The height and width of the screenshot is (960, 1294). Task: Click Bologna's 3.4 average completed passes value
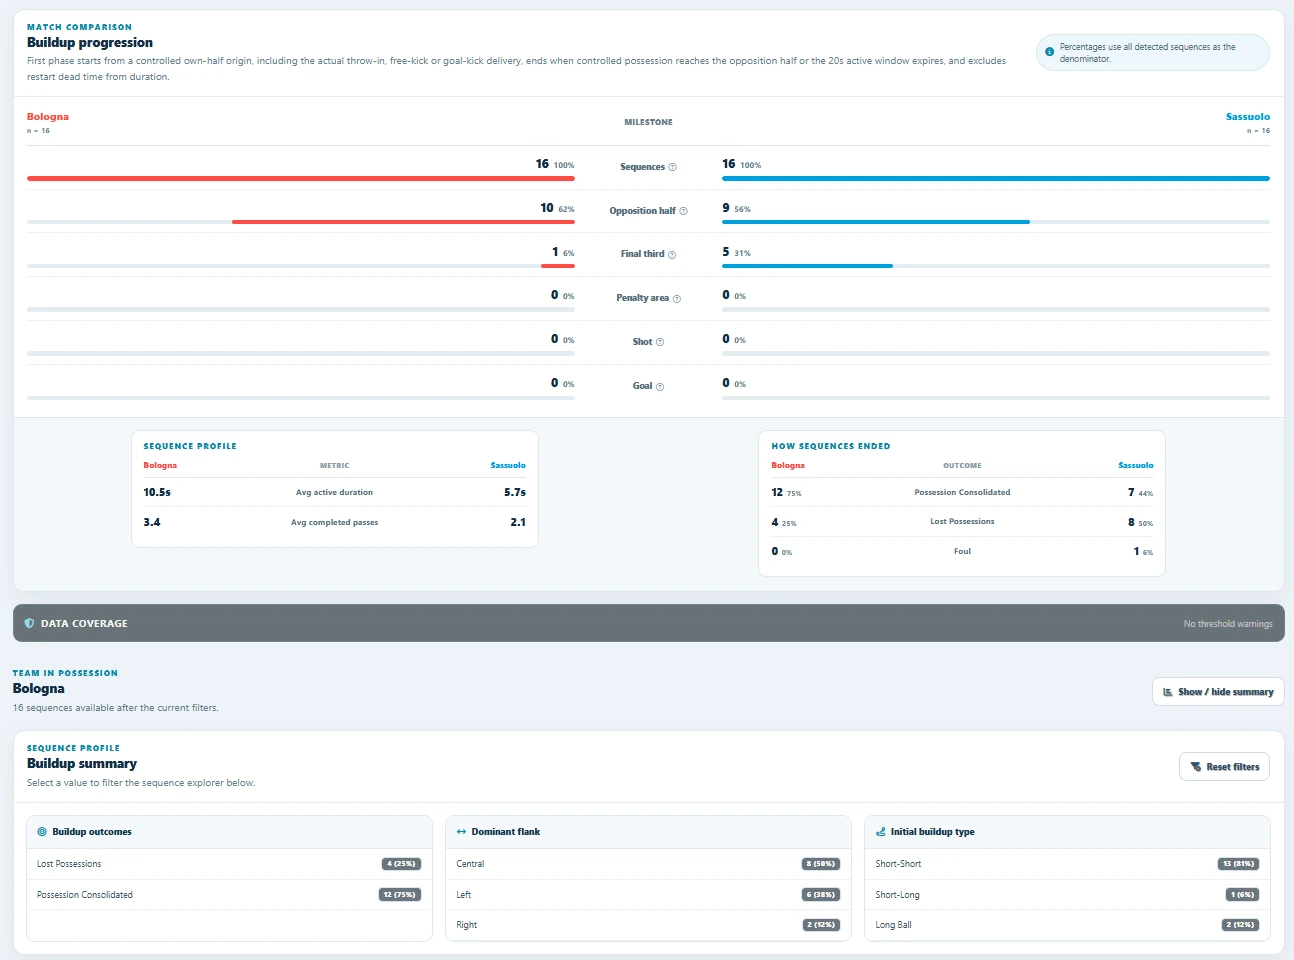pyautogui.click(x=152, y=522)
